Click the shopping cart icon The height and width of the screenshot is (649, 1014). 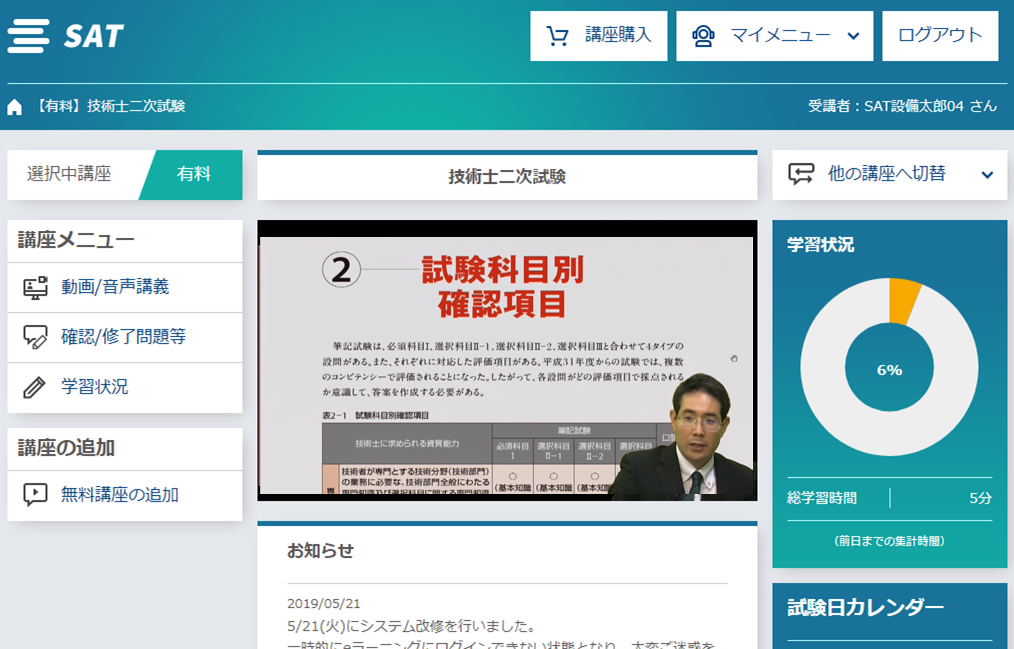click(x=557, y=36)
